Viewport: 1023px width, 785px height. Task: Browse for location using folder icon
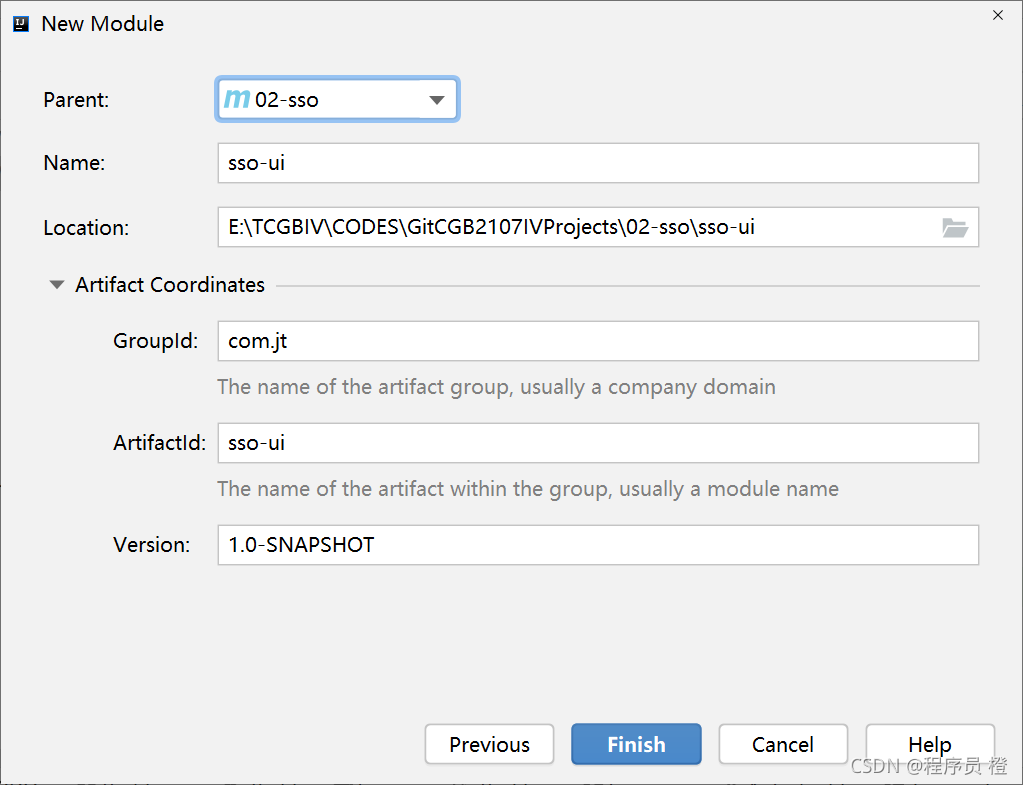point(955,228)
